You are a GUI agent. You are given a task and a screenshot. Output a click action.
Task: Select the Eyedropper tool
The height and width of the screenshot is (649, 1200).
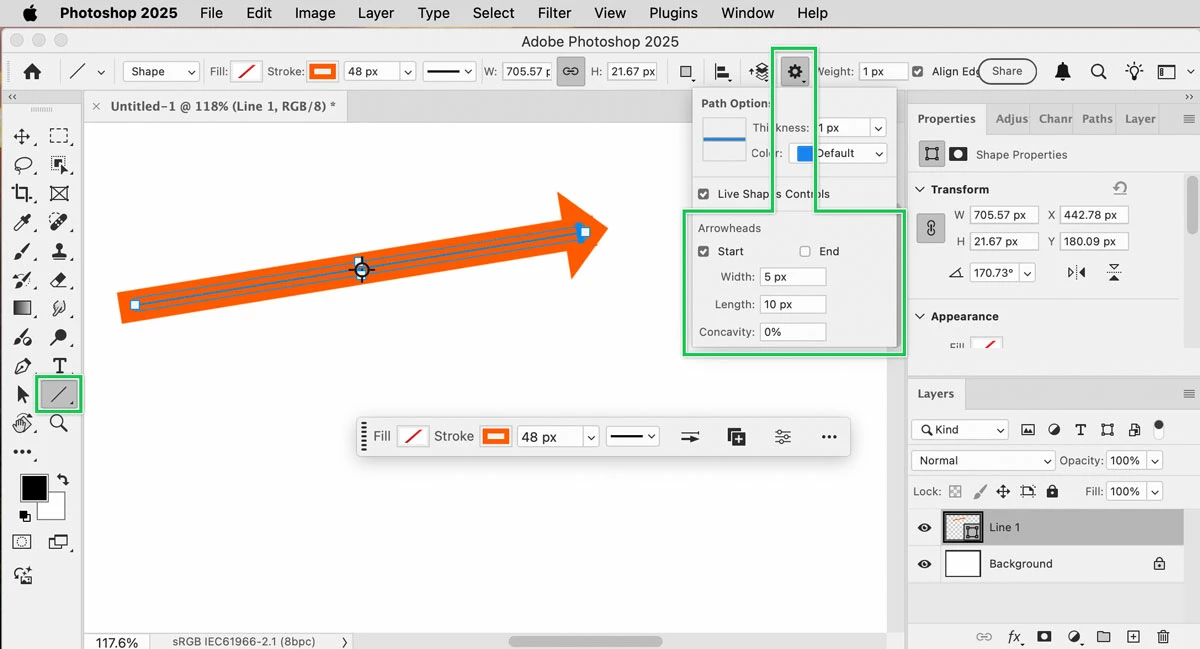pos(22,223)
